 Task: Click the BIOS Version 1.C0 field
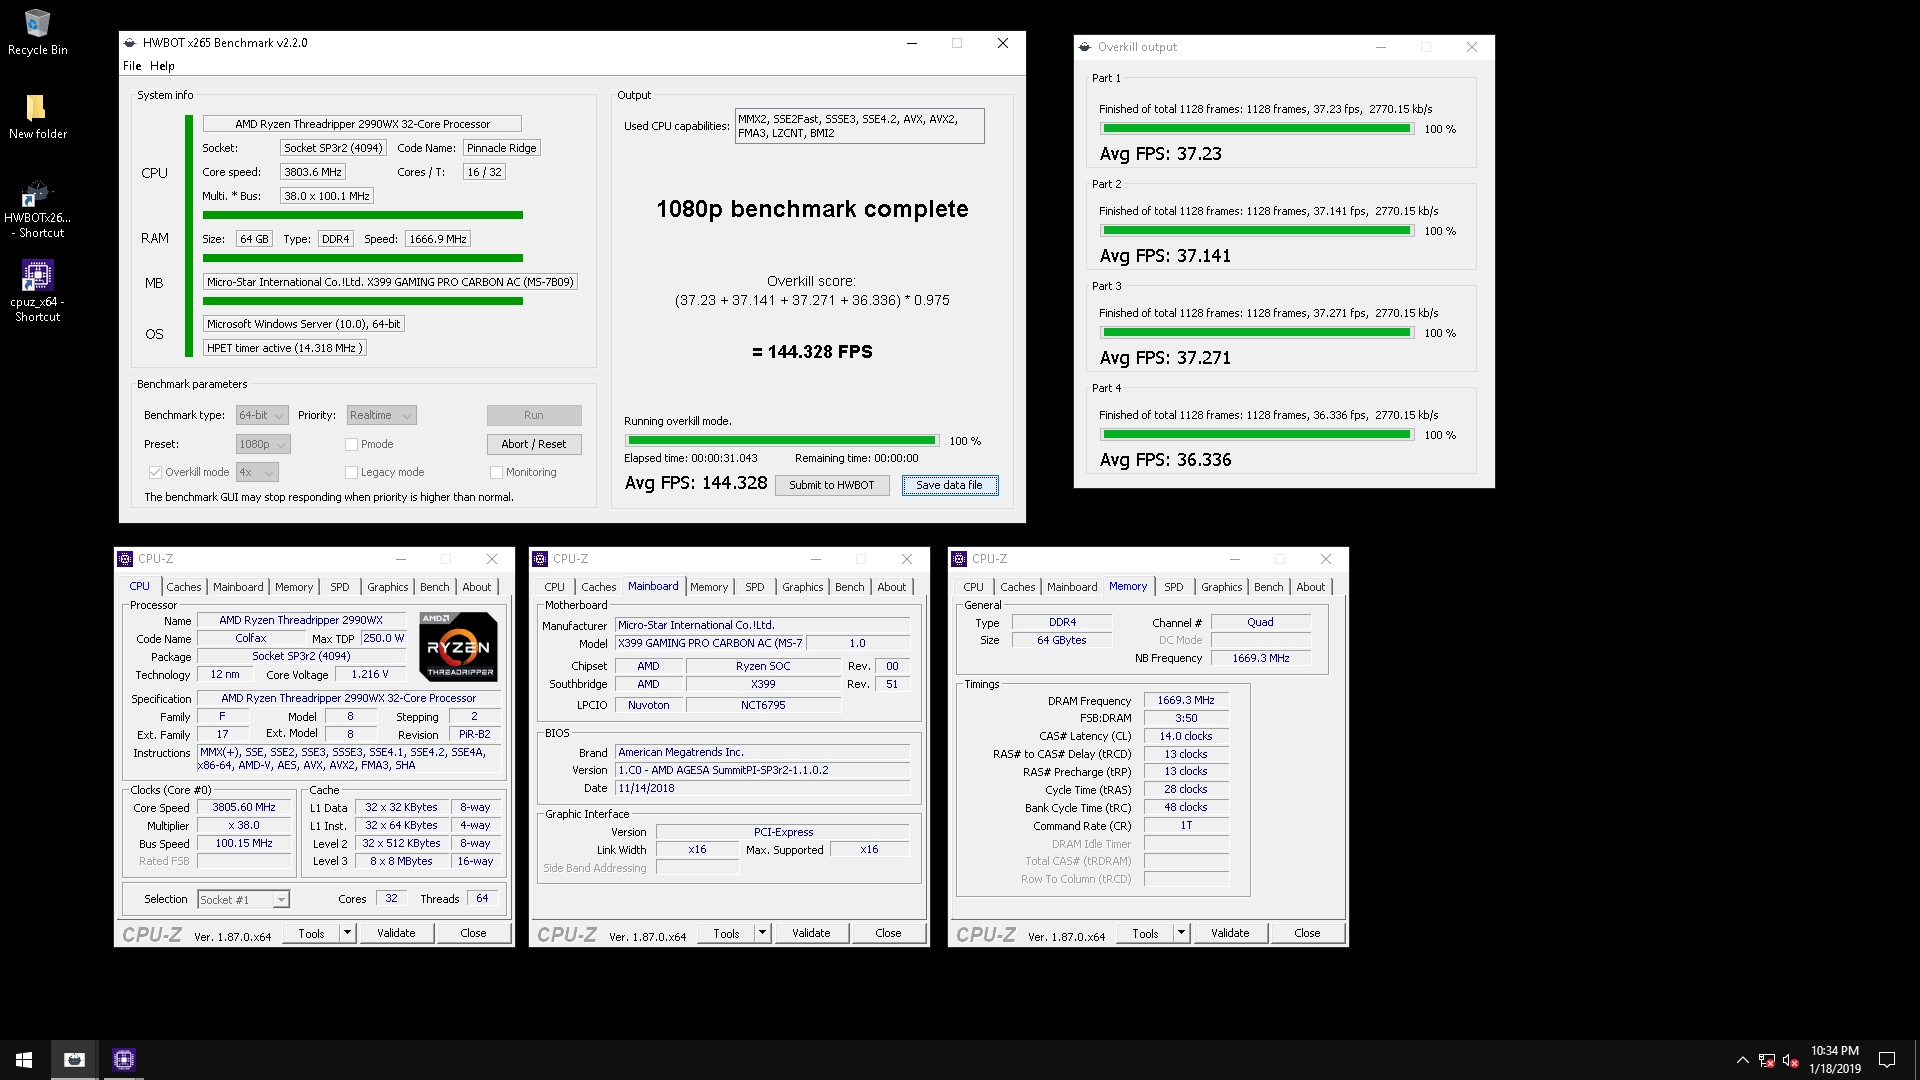pyautogui.click(x=763, y=770)
